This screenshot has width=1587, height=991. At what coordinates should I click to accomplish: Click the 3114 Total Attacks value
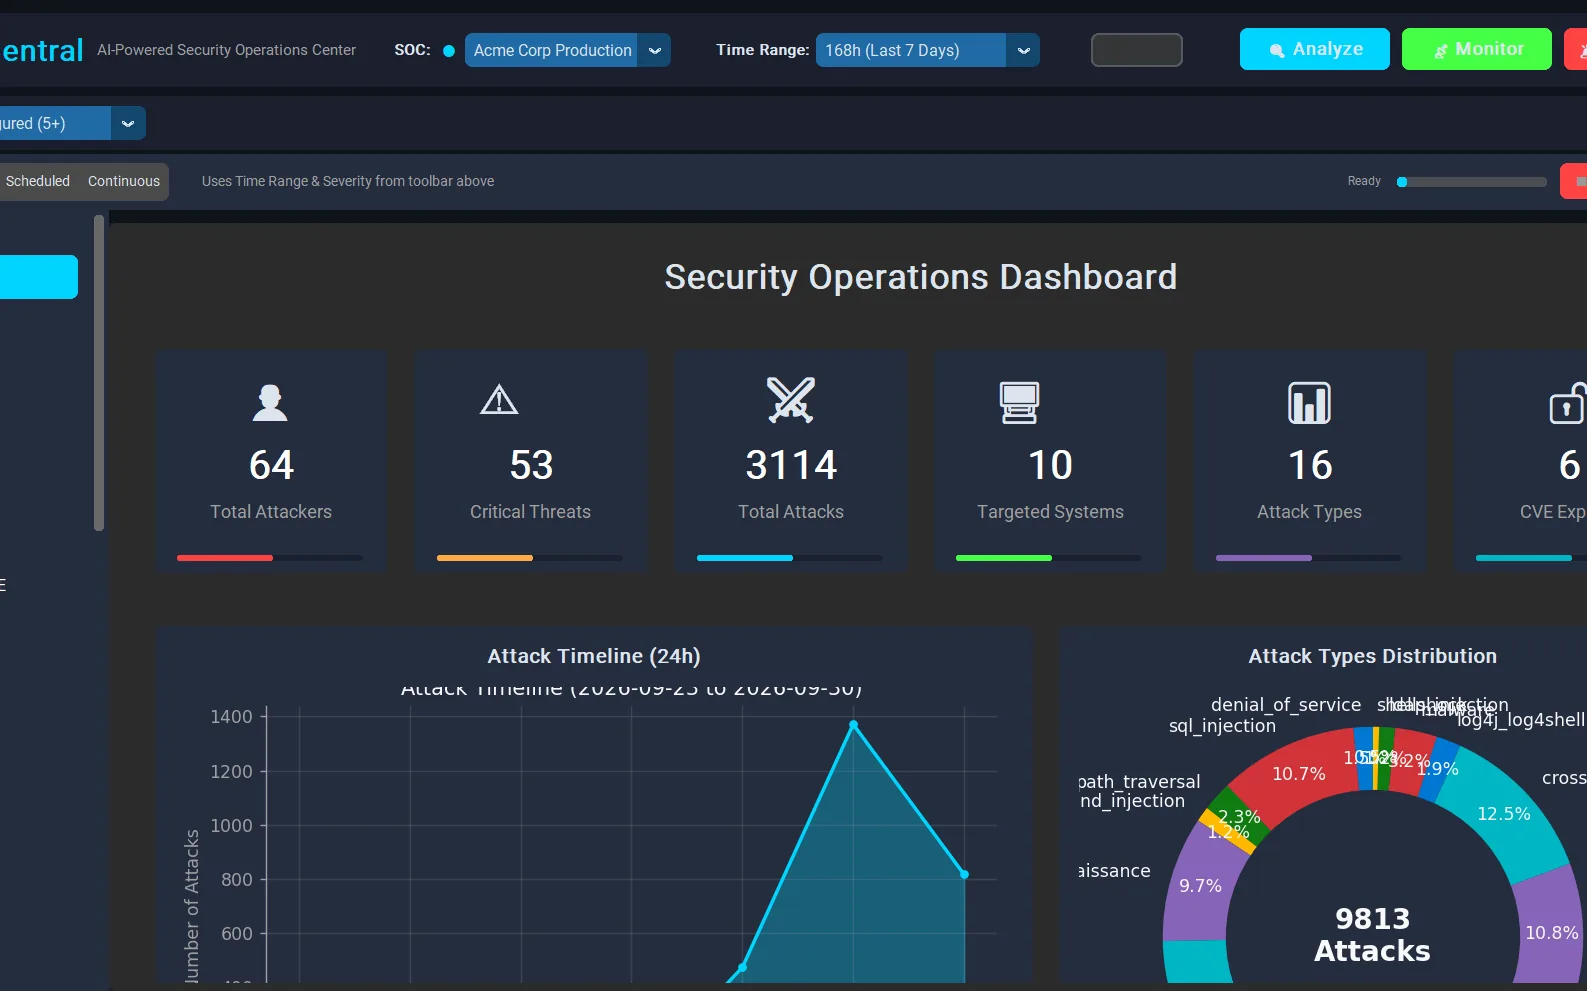click(791, 465)
